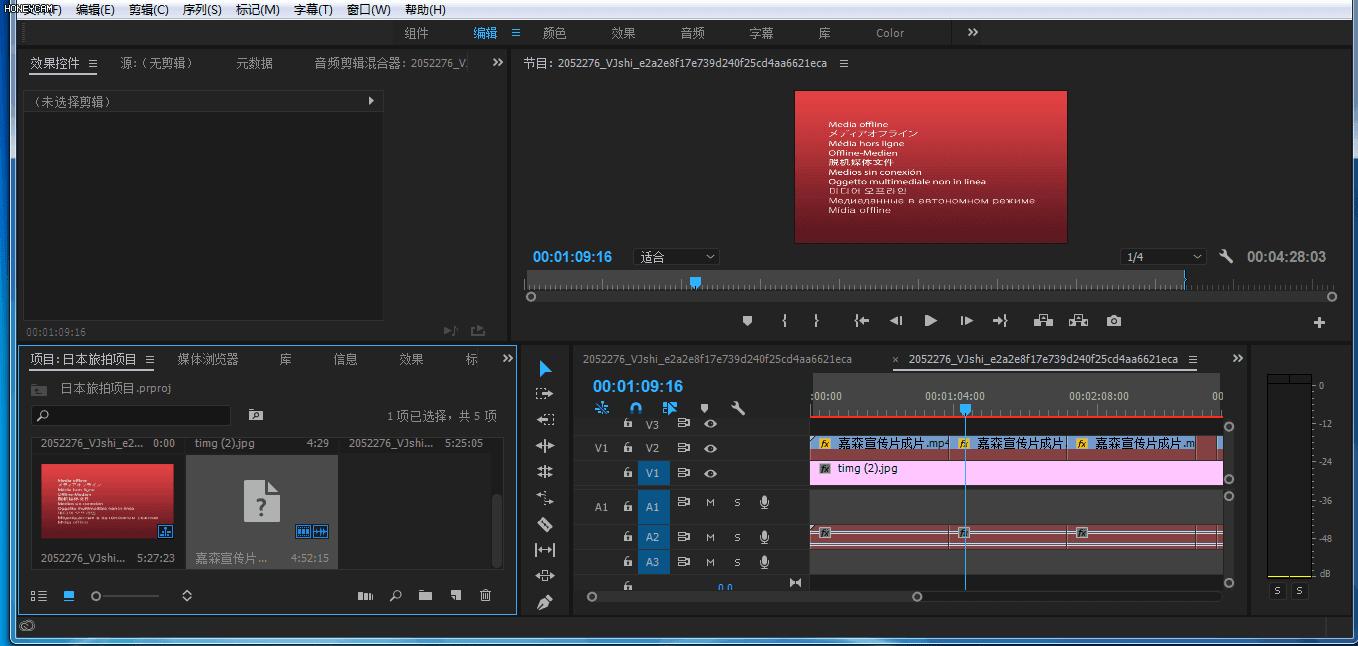Export frame with camera icon
This screenshot has width=1358, height=646.
(1114, 321)
